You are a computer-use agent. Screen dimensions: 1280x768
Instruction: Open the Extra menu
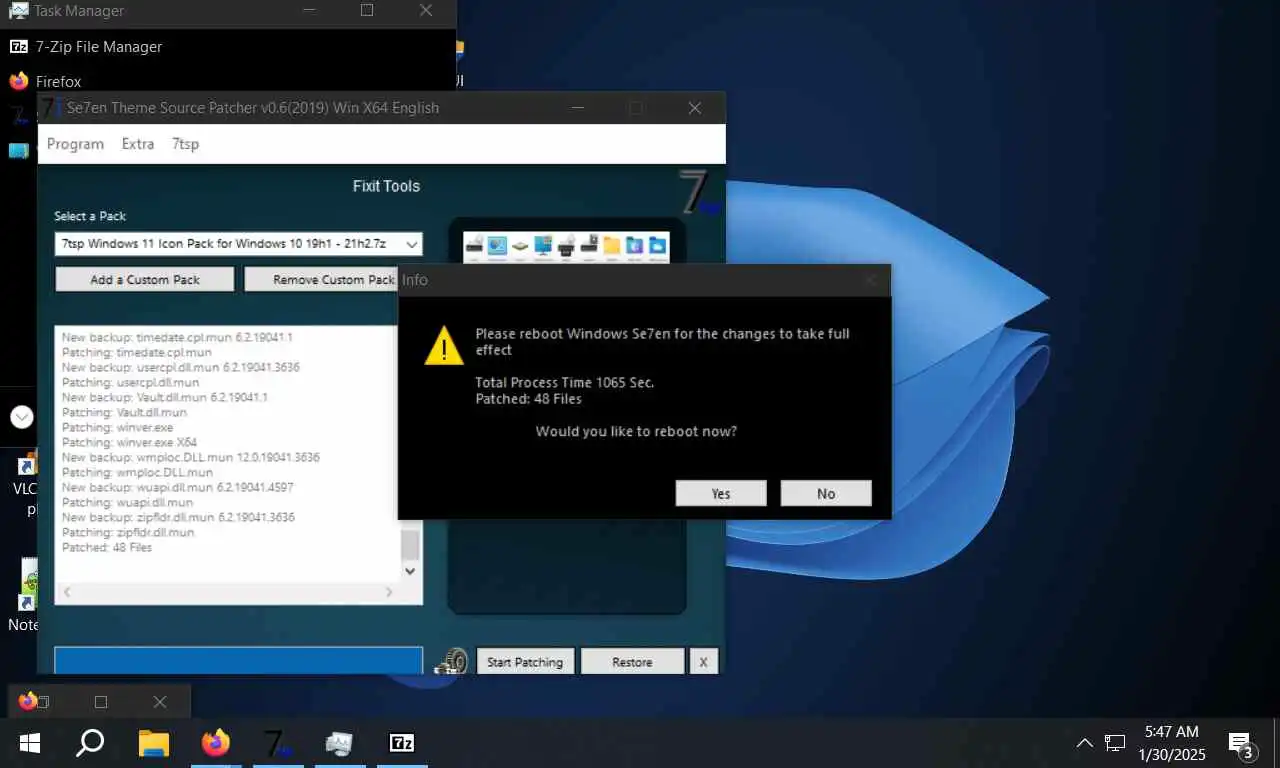tap(138, 144)
